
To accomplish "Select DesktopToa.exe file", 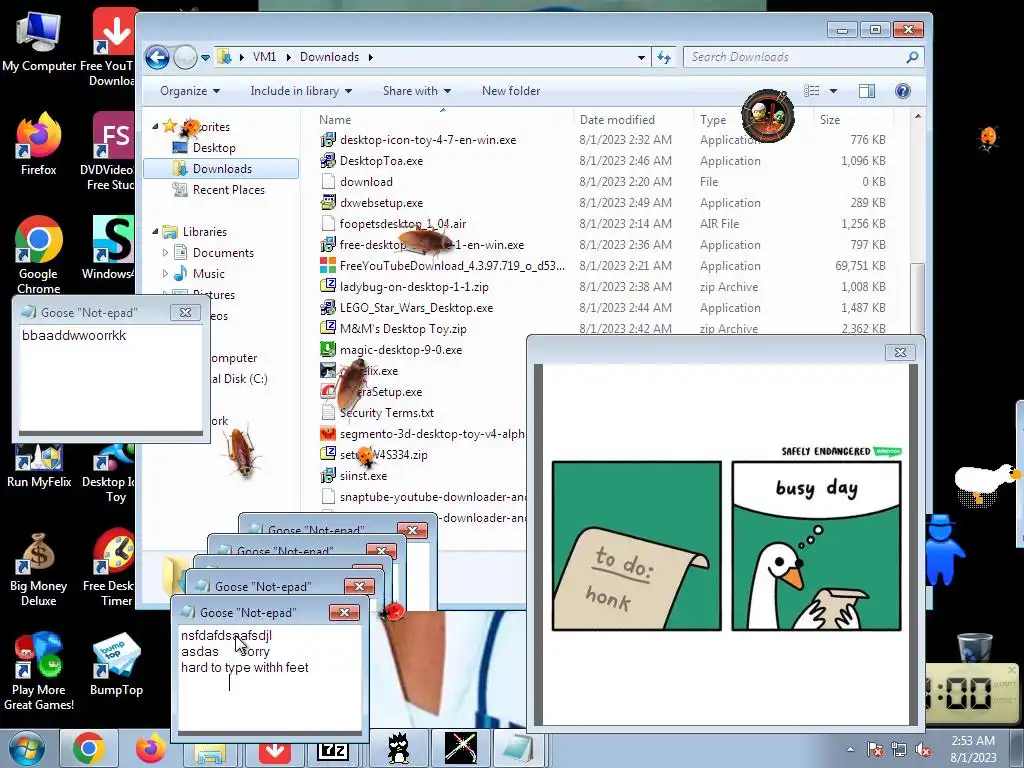I will click(x=381, y=161).
